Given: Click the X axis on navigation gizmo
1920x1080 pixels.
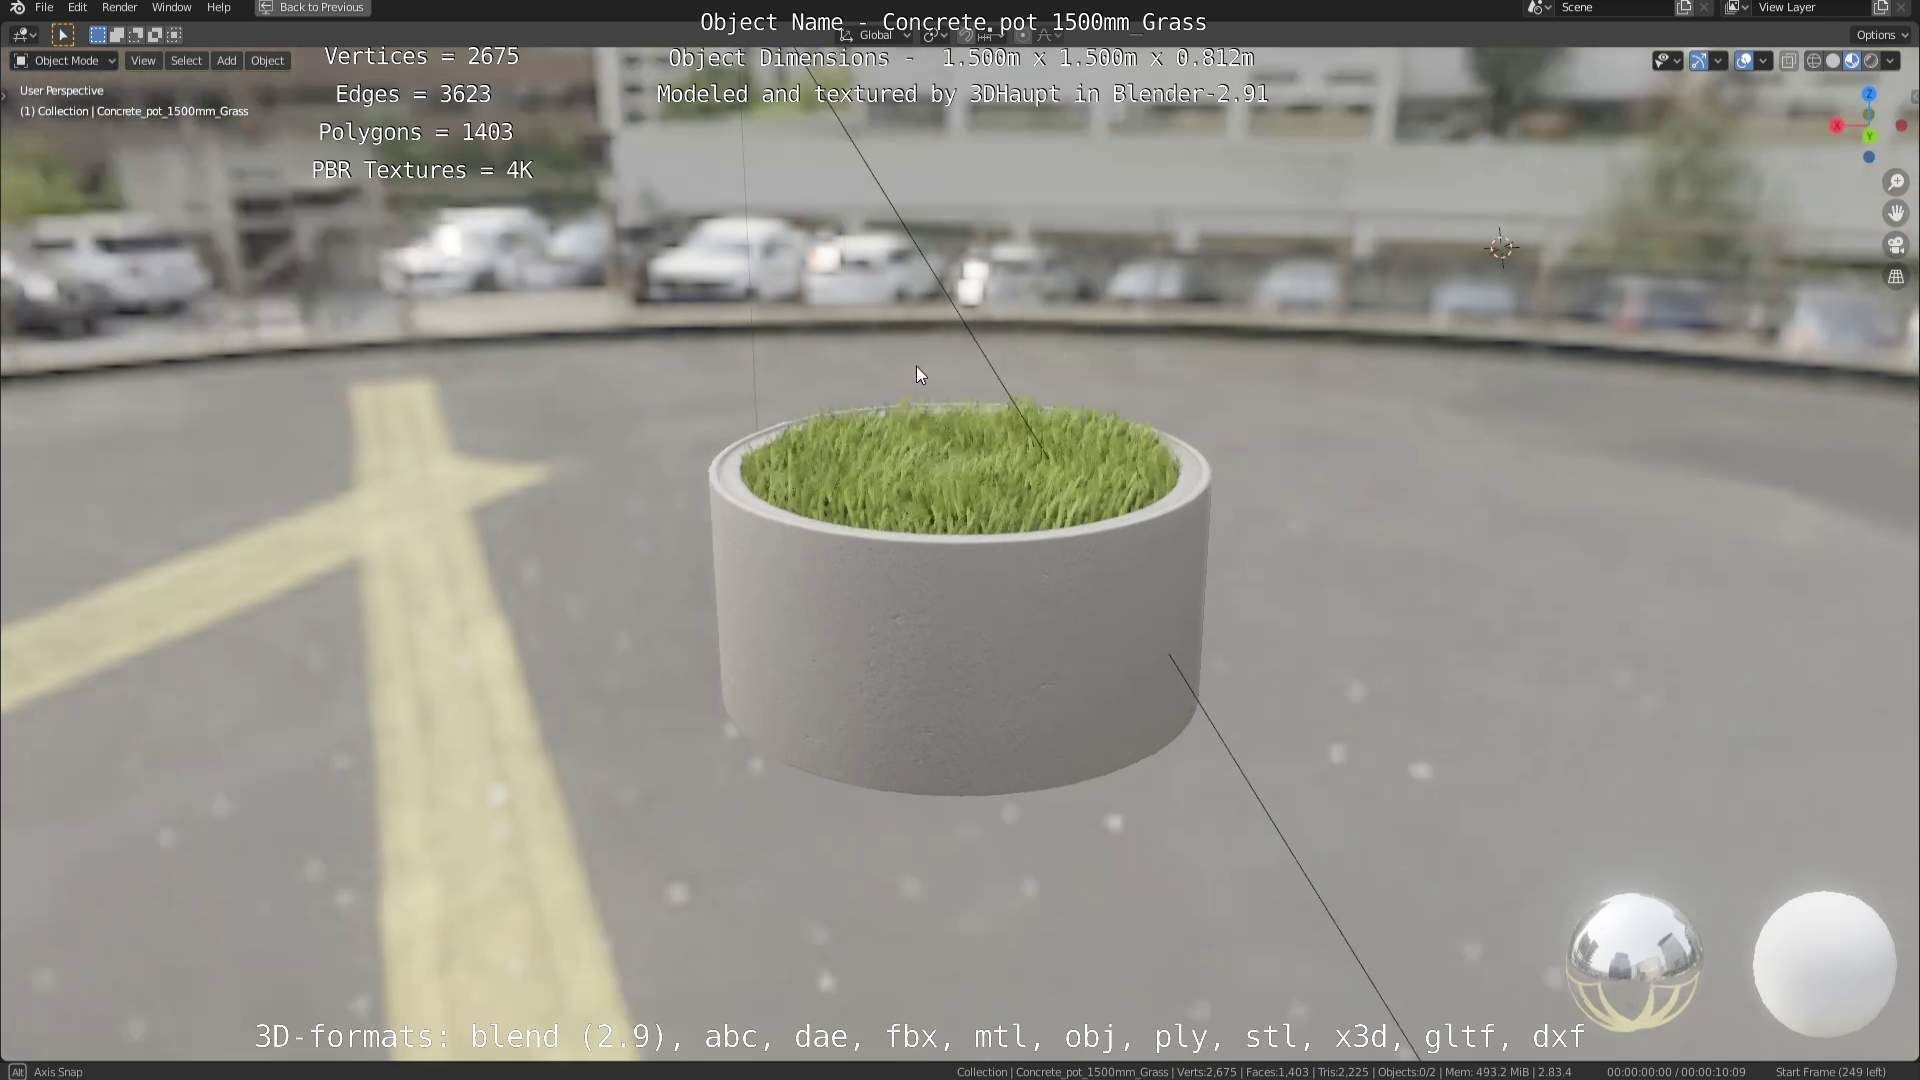Looking at the screenshot, I should point(1837,125).
